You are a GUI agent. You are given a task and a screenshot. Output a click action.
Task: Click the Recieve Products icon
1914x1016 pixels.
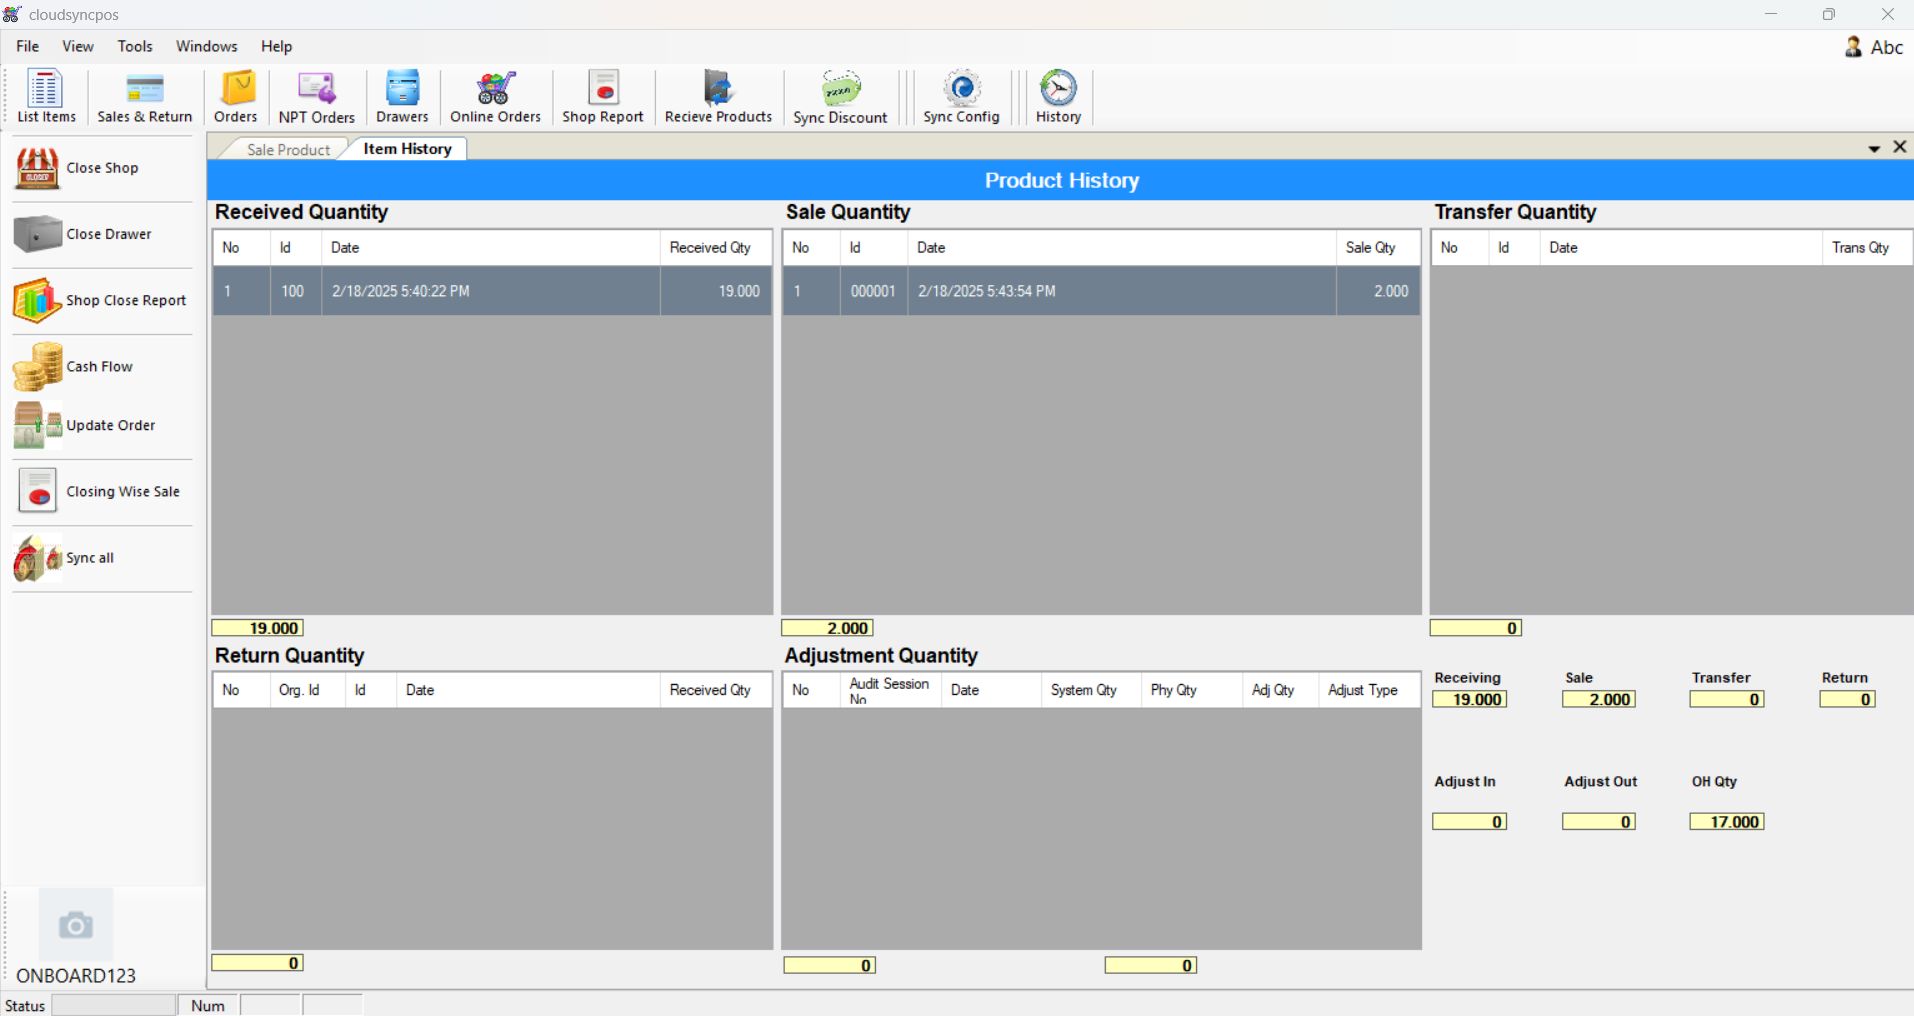point(718,96)
